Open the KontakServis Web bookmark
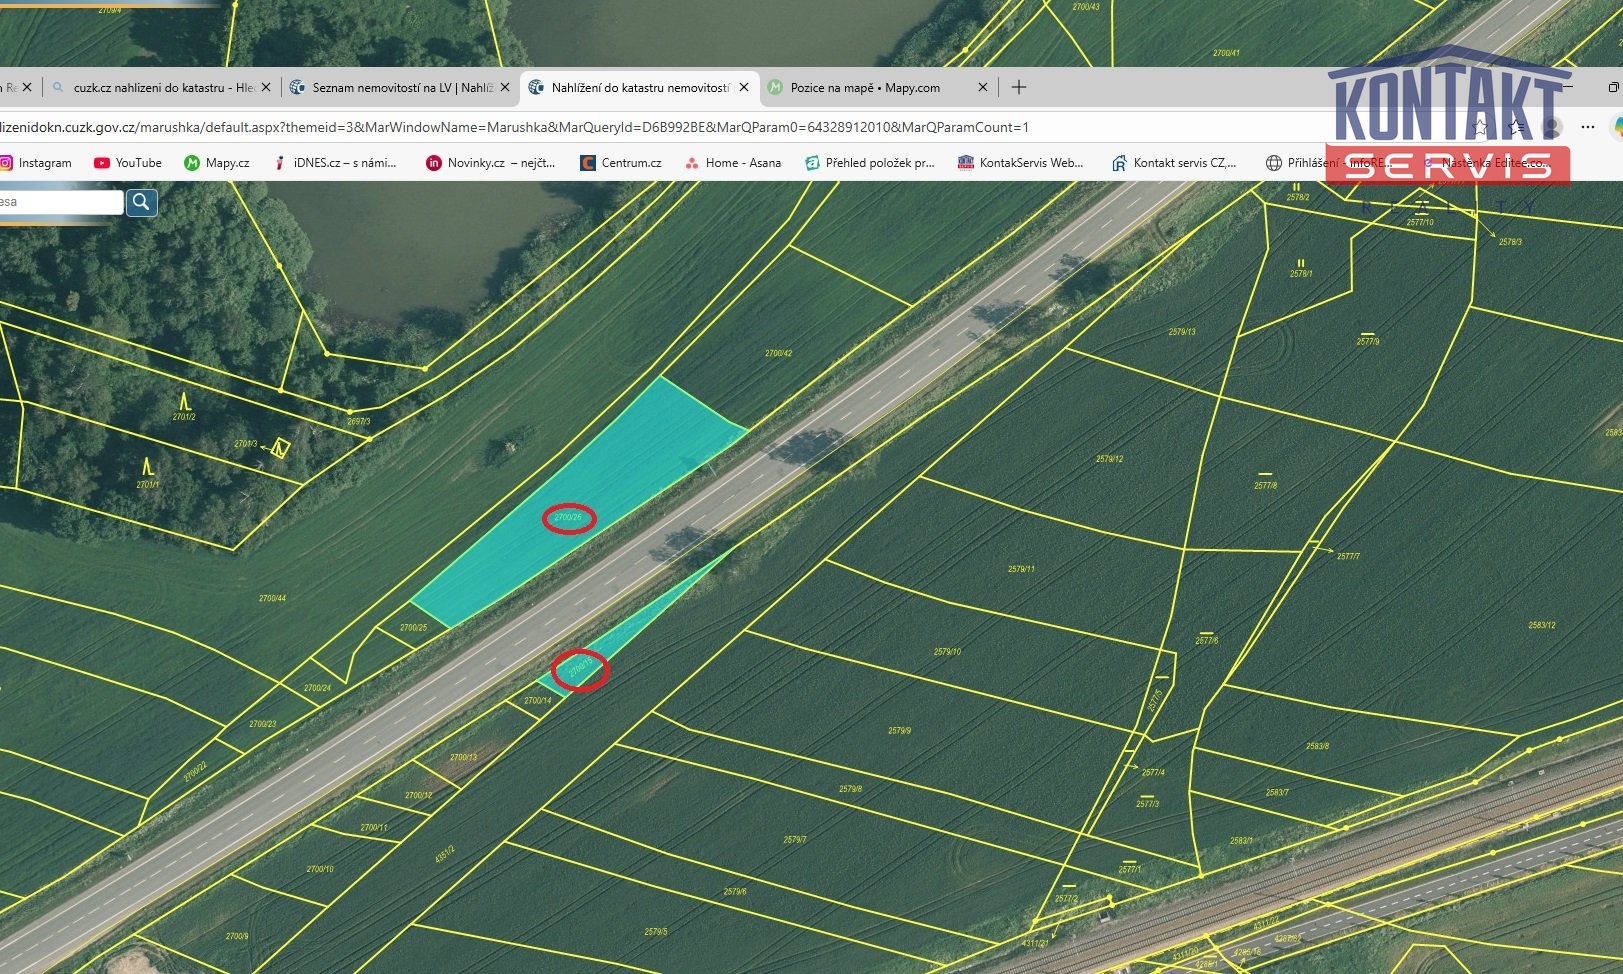Screen dimensions: 1623x974 [1021, 163]
